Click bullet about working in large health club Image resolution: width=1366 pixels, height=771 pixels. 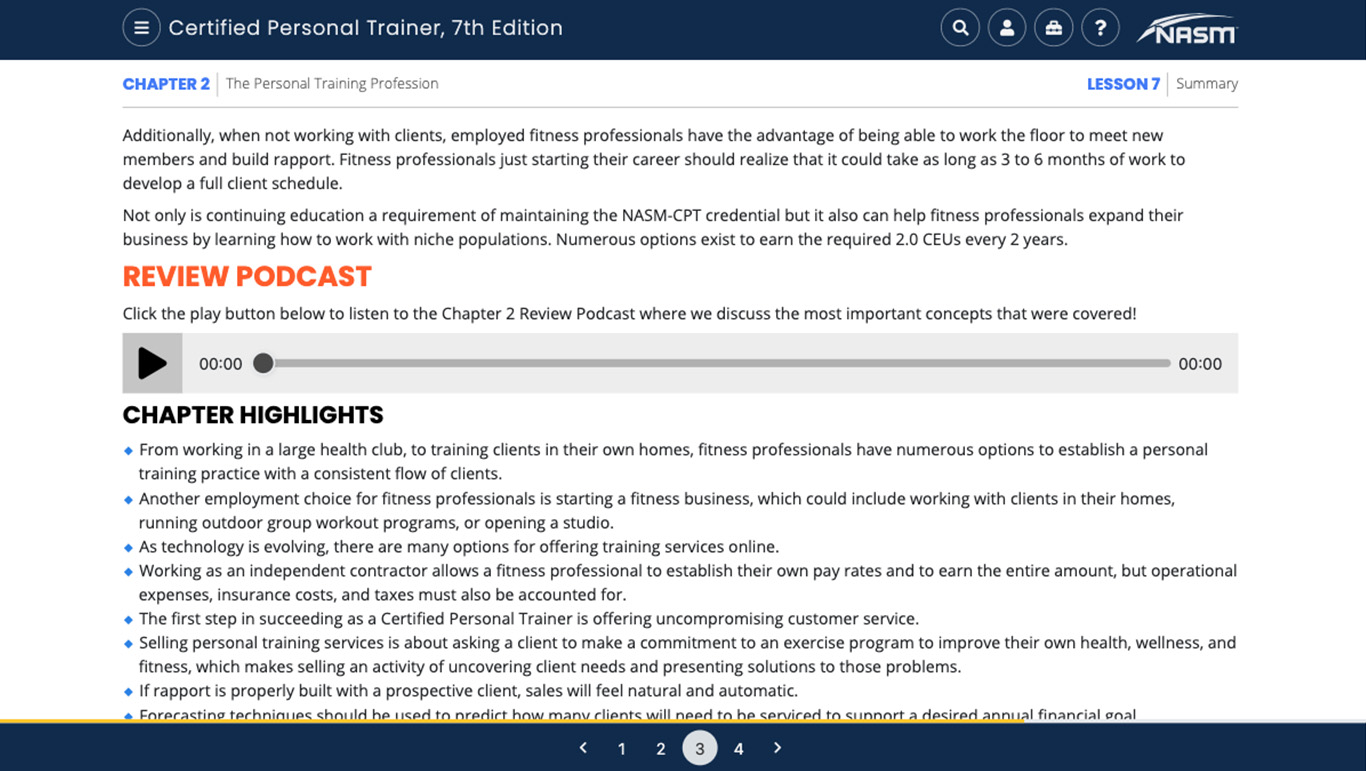pos(673,462)
